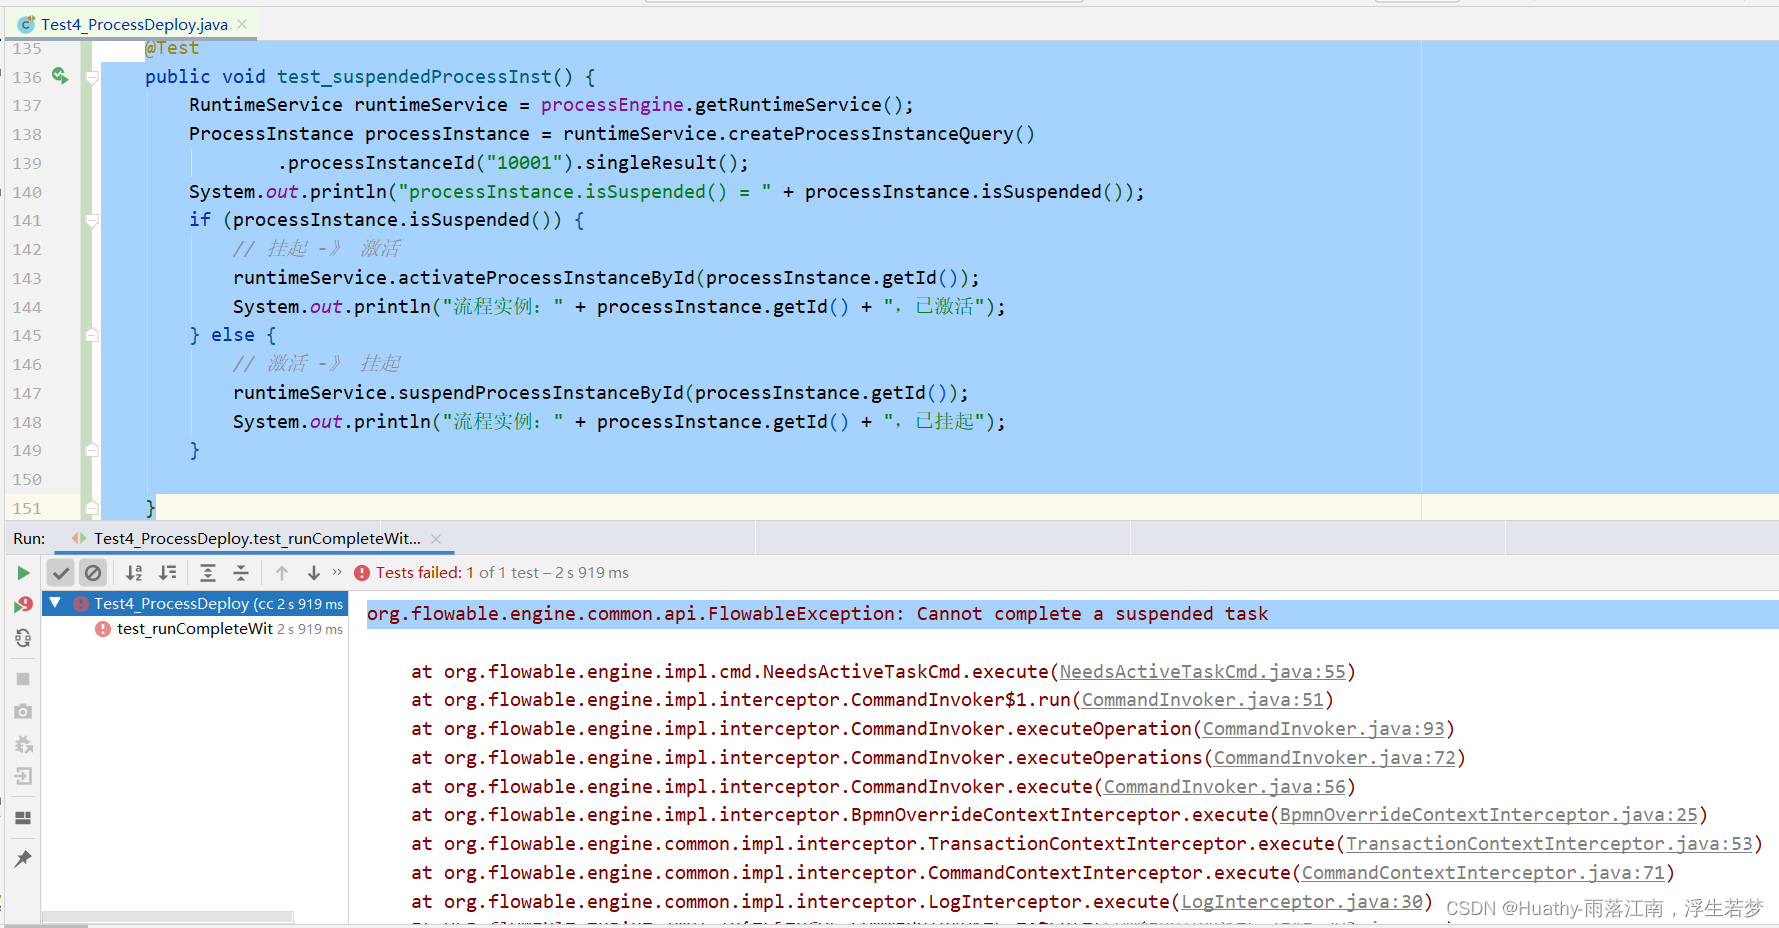Go to previous failed test arrow
Image resolution: width=1779 pixels, height=928 pixels.
click(282, 573)
